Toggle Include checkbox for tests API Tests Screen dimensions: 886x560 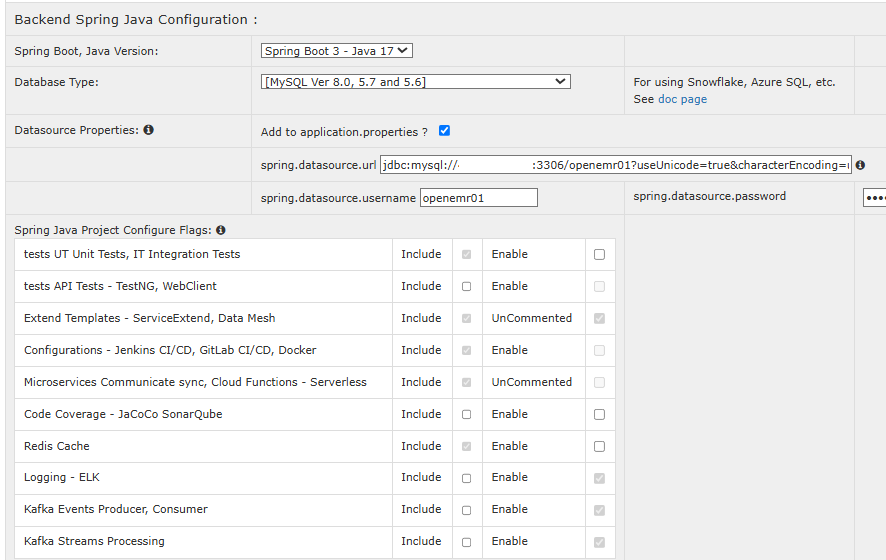[466, 286]
